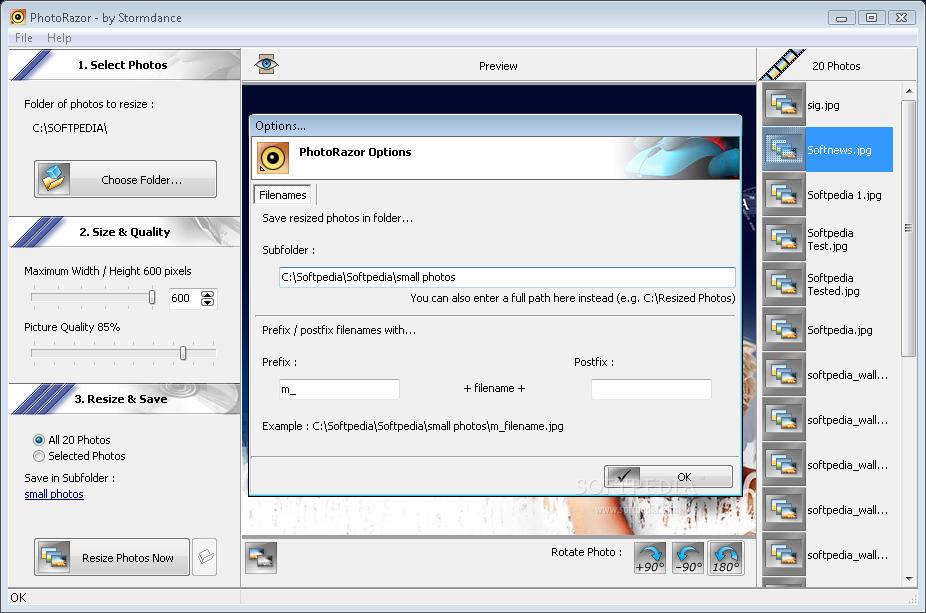Click the 3. Resize & Save header

point(121,399)
